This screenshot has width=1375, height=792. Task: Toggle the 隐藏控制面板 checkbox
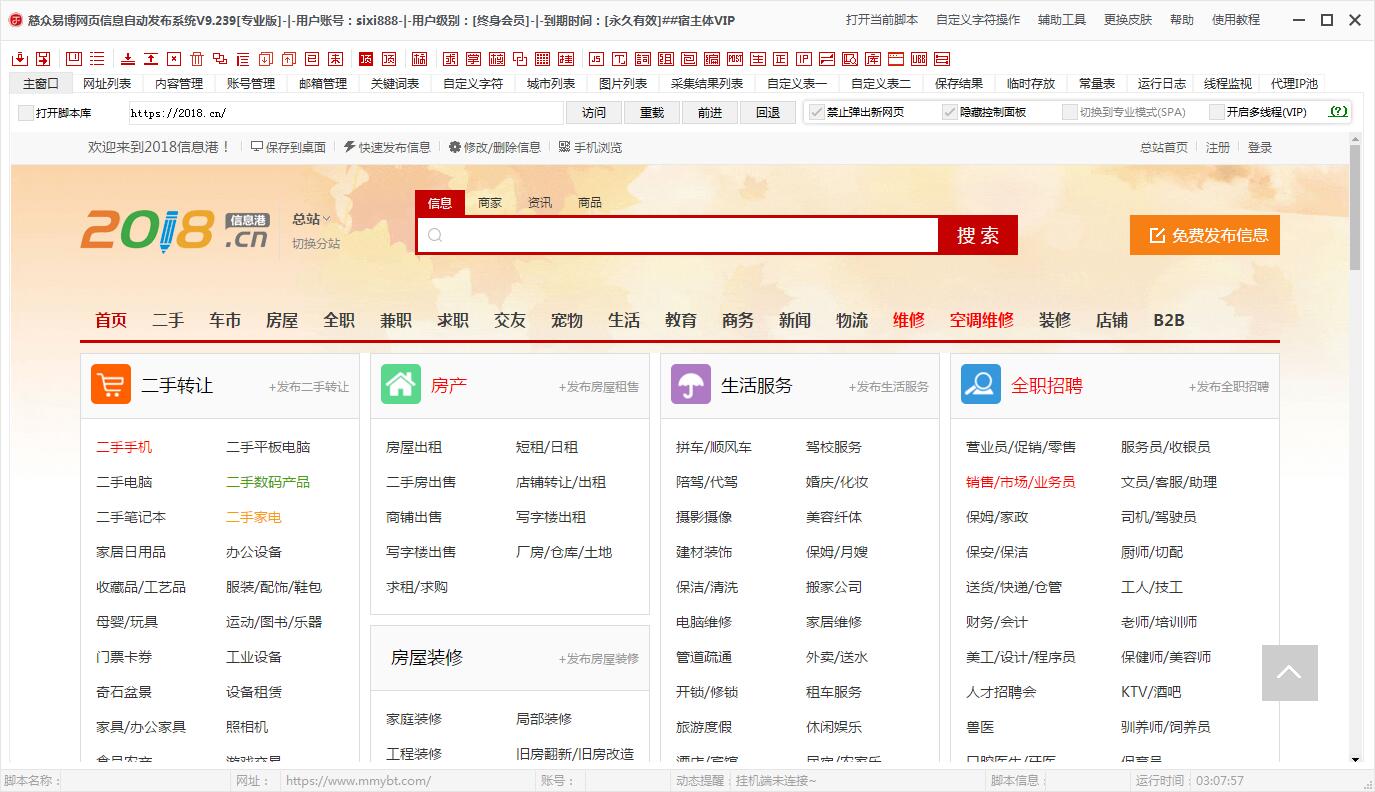pyautogui.click(x=950, y=112)
